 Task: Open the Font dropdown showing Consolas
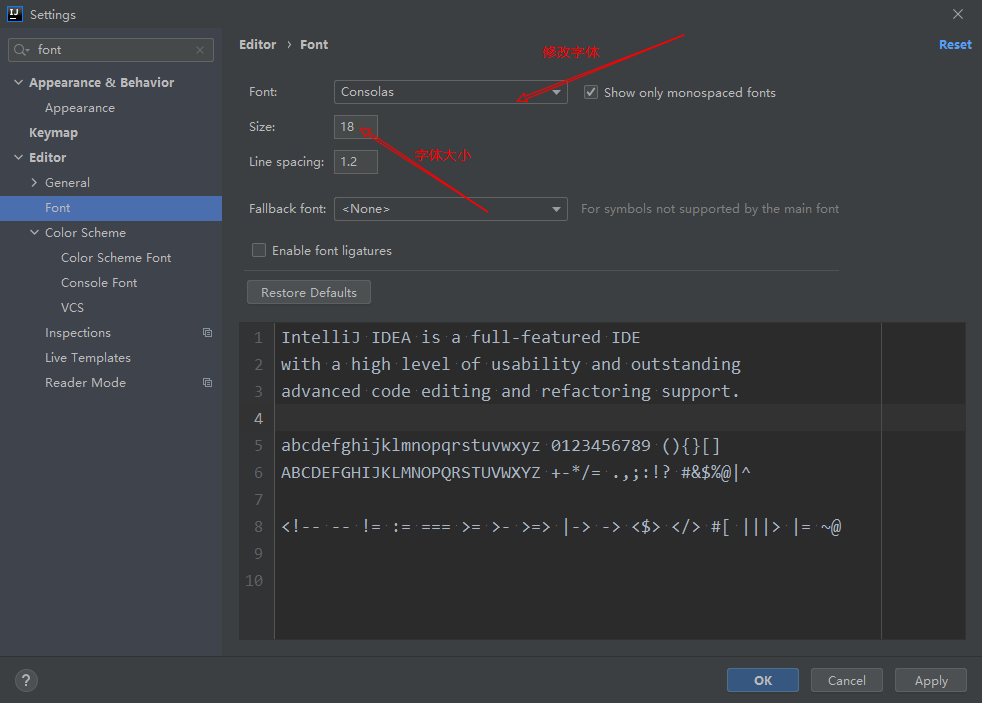point(450,92)
